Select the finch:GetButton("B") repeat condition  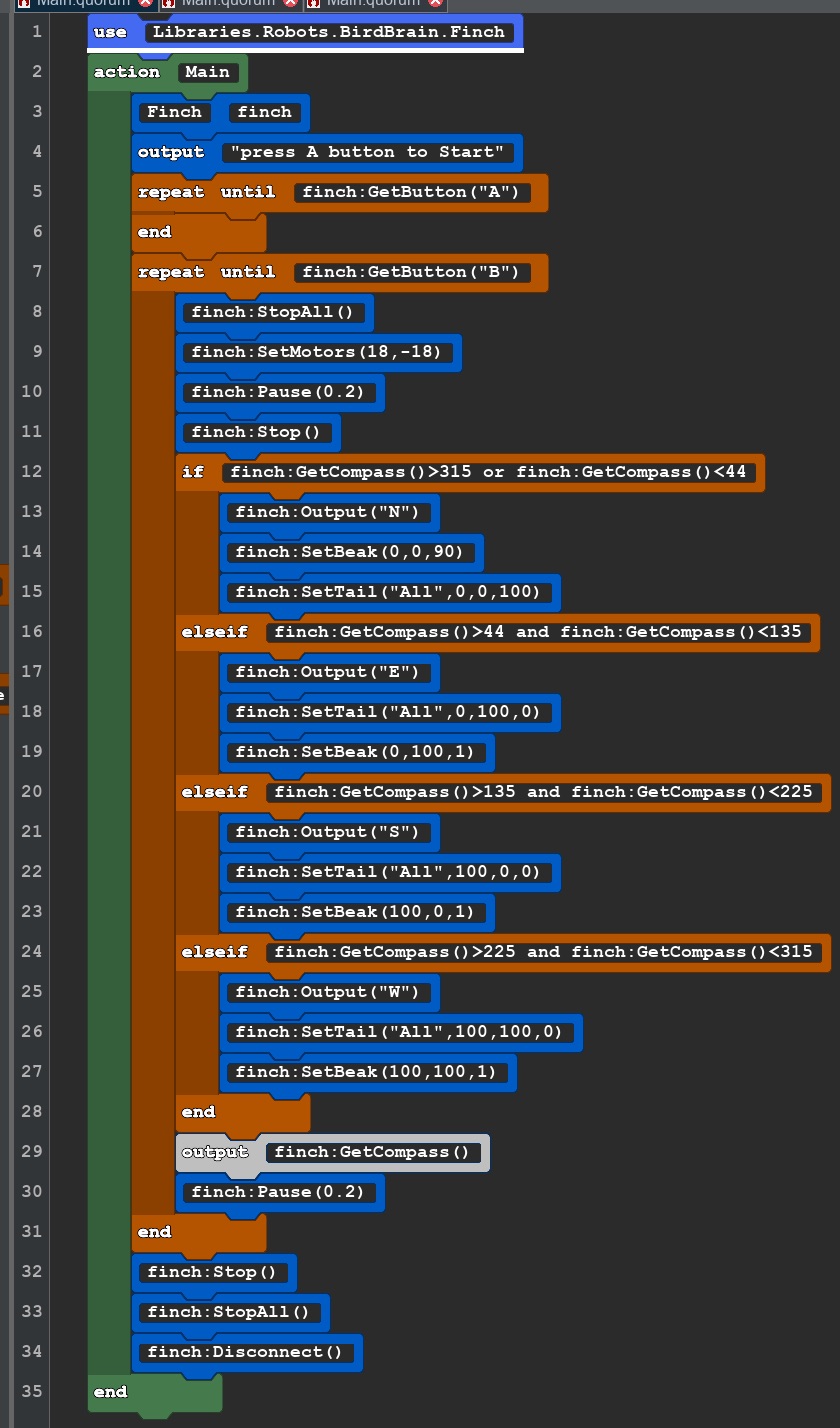pos(411,272)
